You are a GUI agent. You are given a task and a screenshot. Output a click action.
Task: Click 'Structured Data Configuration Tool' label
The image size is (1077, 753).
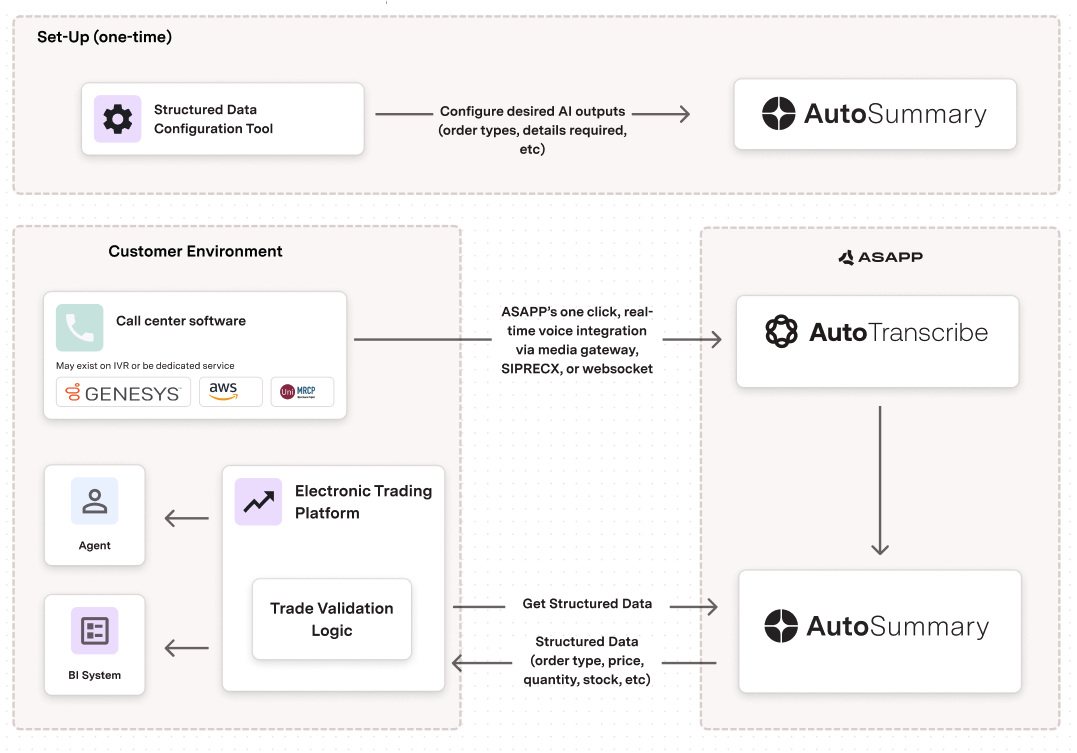pyautogui.click(x=213, y=119)
